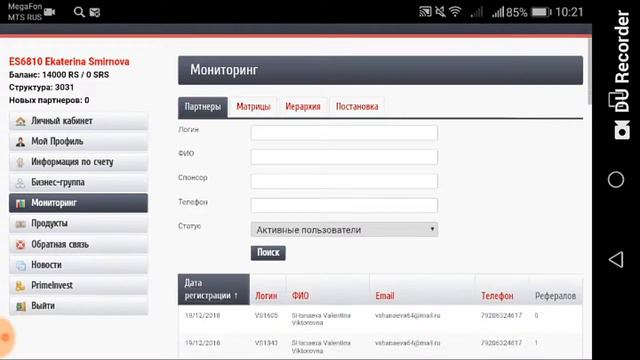Screen dimensions: 640x360
Task: Click ES6810 Ekaterina Smirnova user name
Action: pyautogui.click(x=69, y=62)
